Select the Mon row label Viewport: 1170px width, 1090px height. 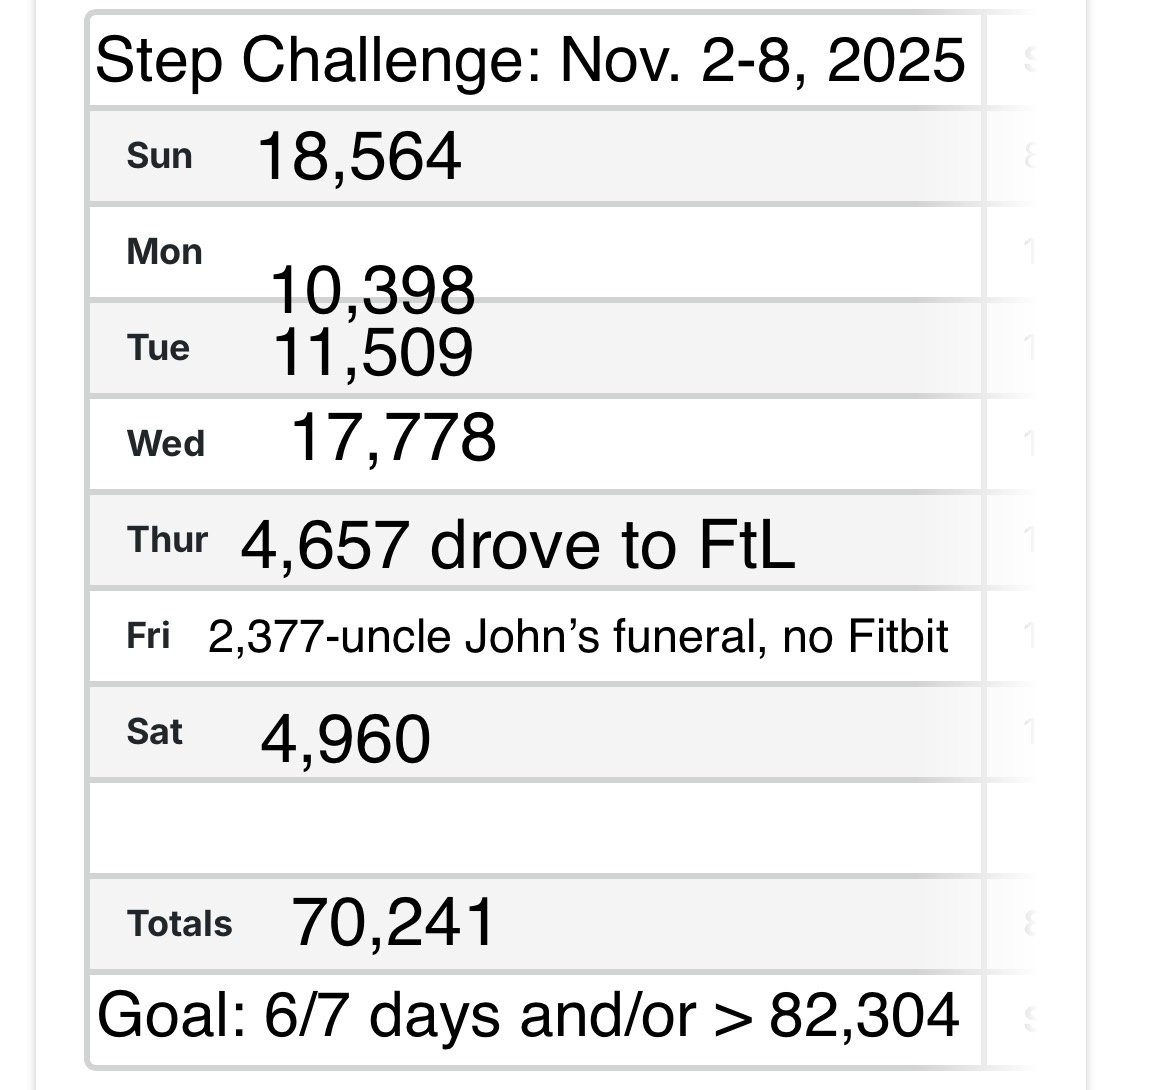(x=164, y=251)
